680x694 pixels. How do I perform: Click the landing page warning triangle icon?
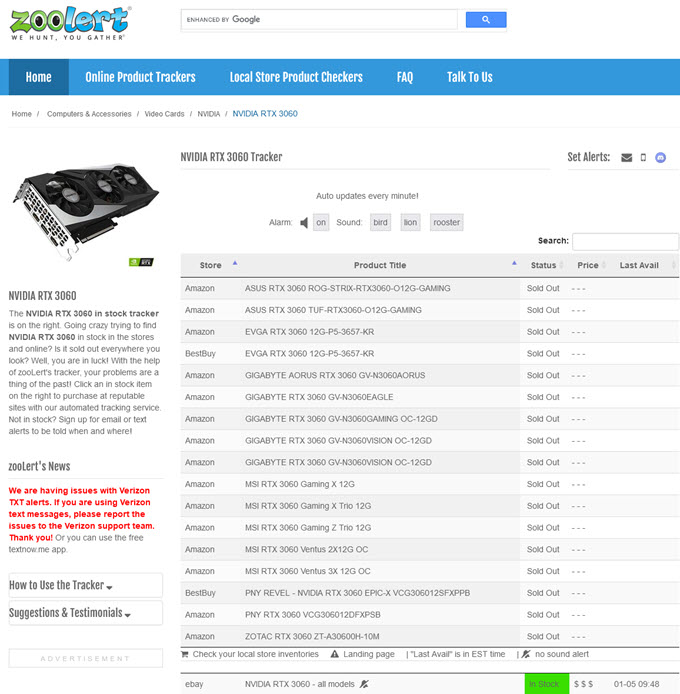coord(335,654)
